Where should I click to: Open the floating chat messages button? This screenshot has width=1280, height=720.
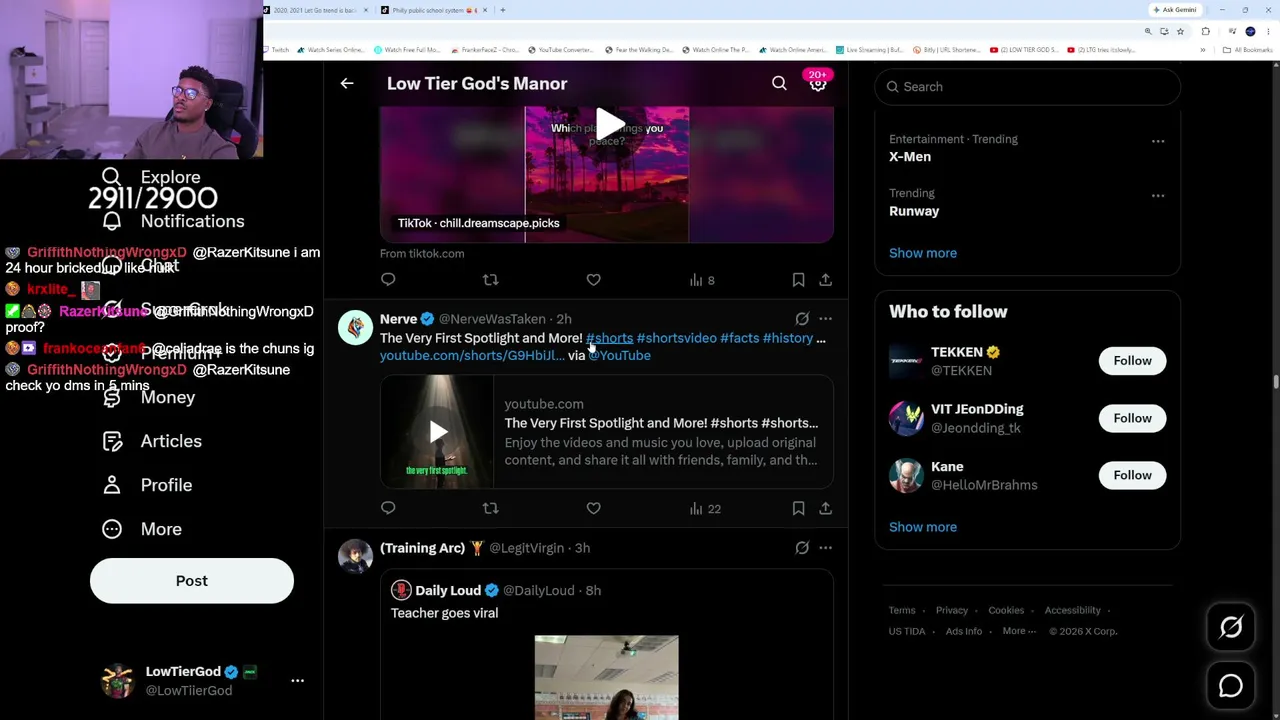1231,686
